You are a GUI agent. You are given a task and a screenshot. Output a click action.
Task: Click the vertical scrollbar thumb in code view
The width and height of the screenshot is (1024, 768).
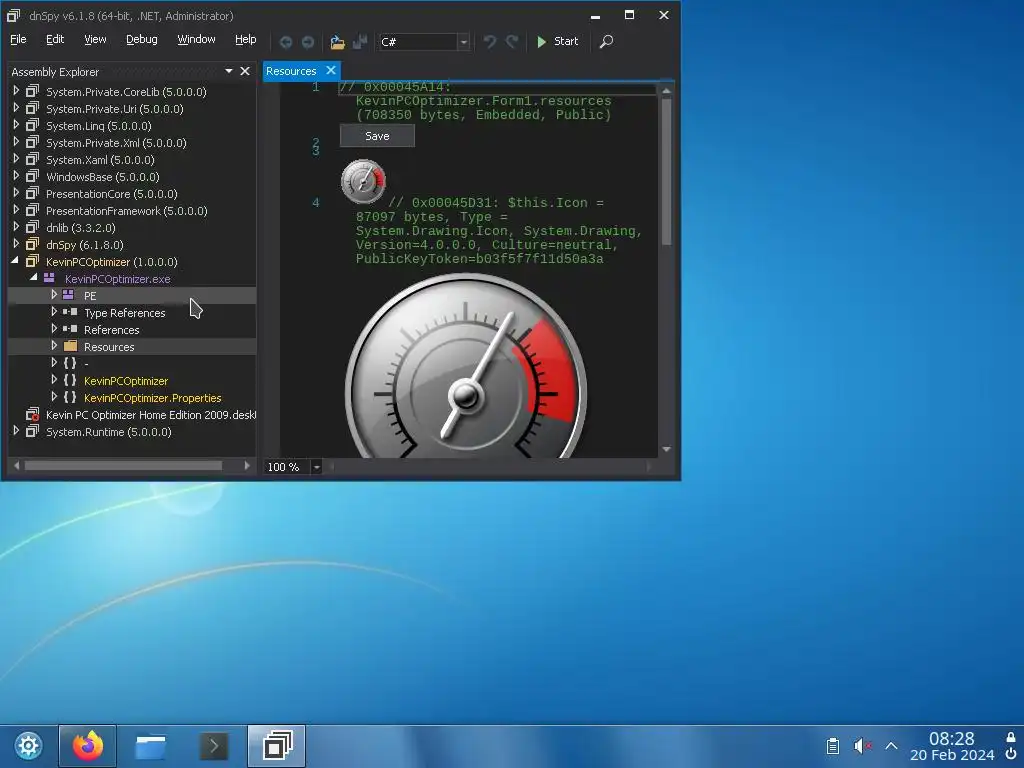666,172
